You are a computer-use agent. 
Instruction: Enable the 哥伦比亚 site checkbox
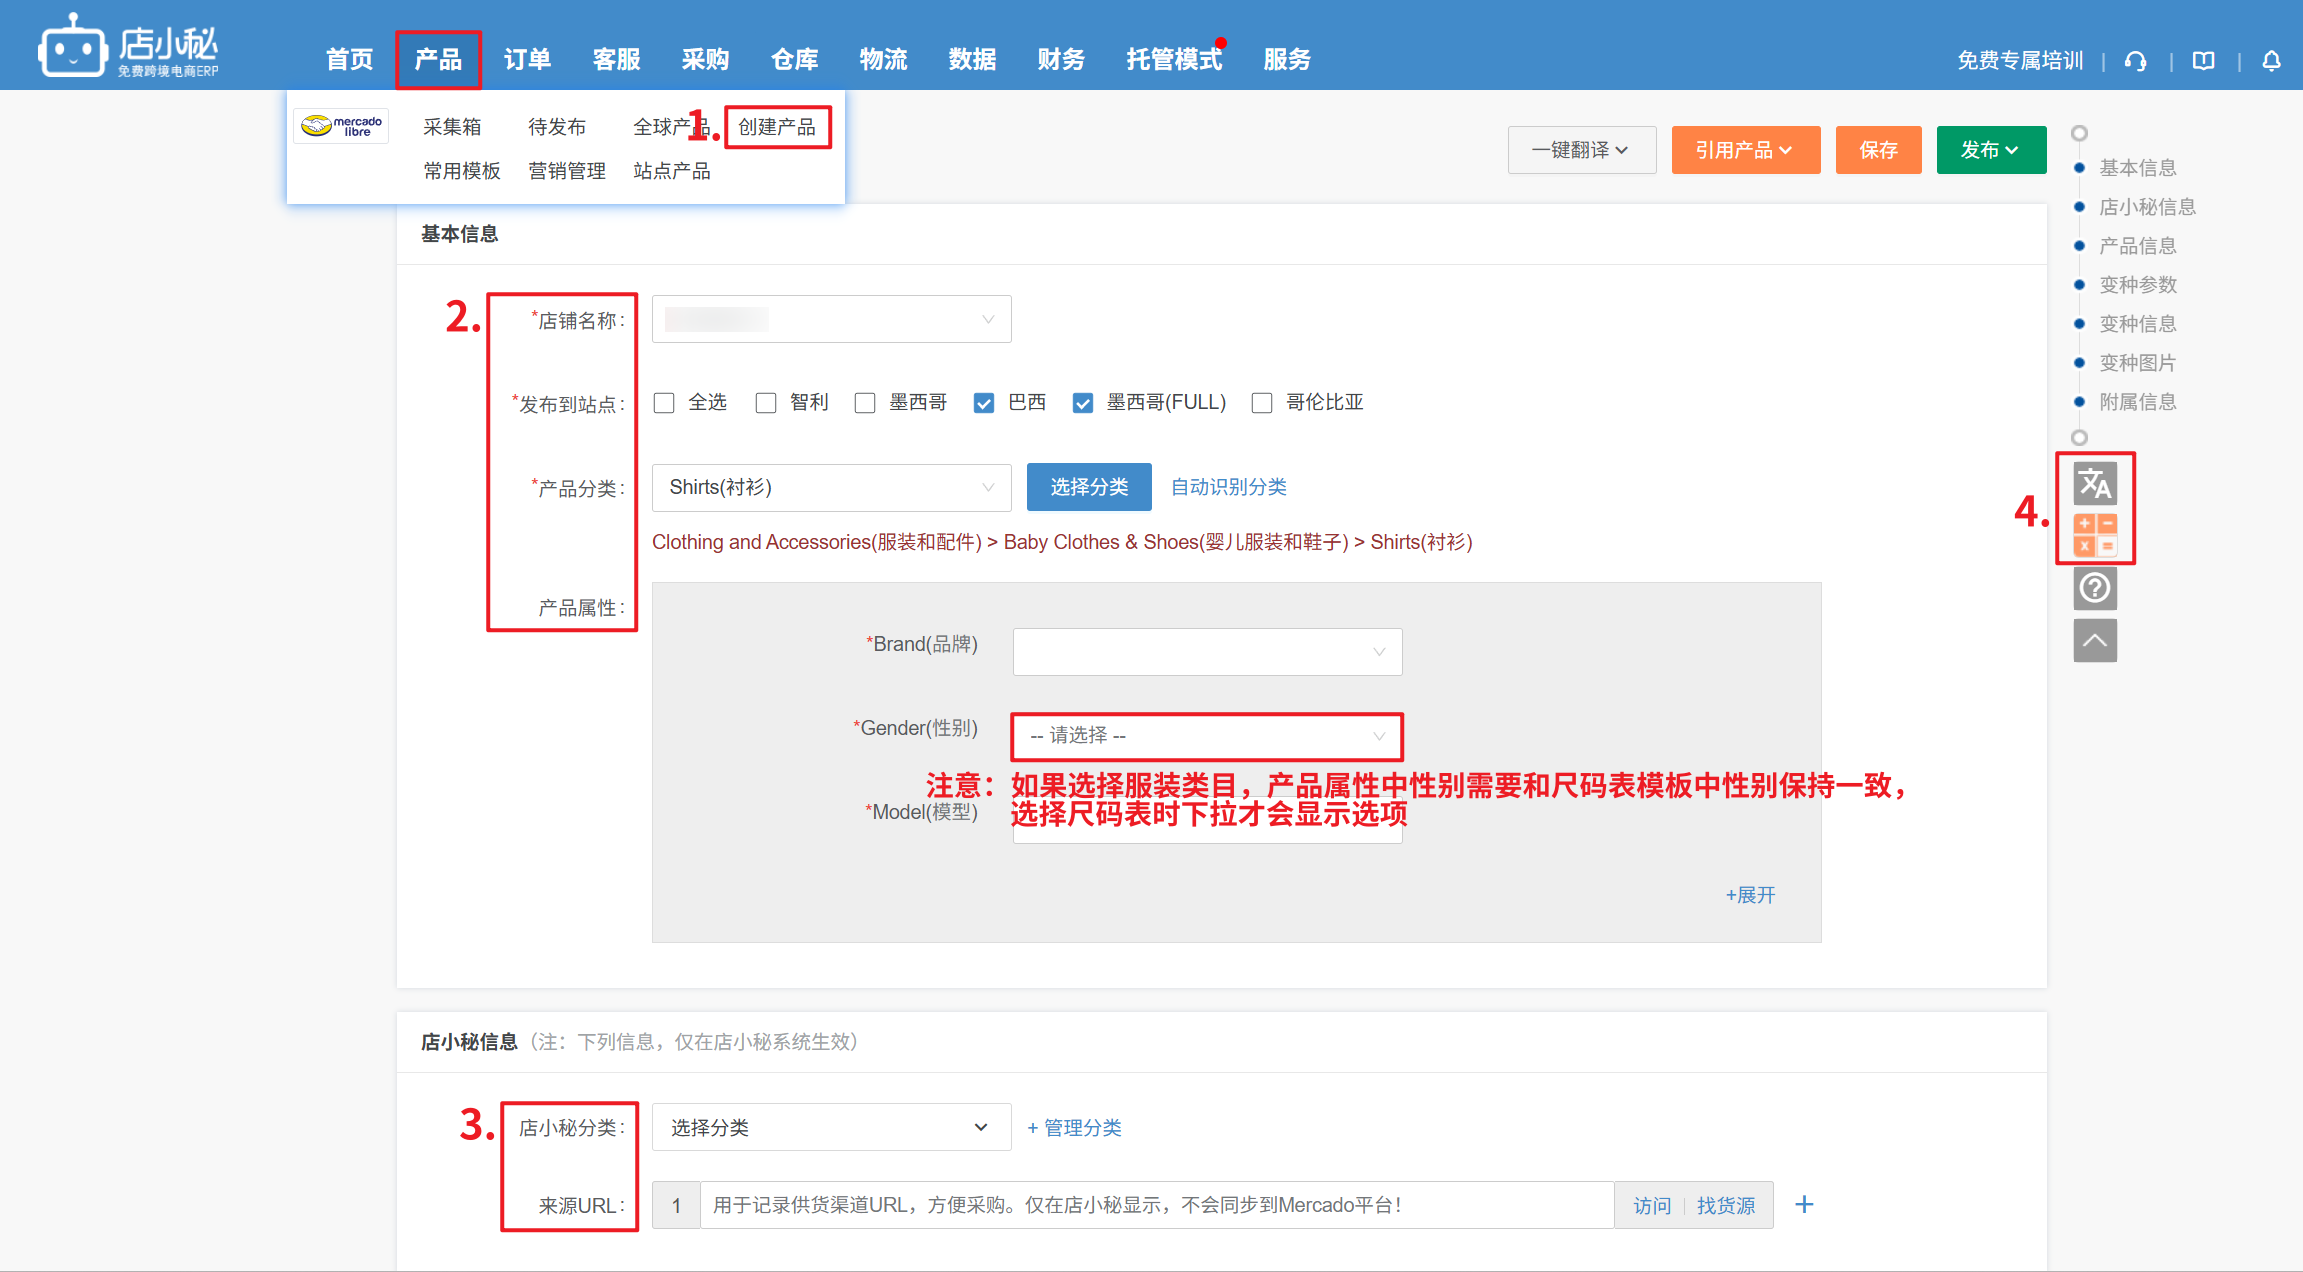click(x=1262, y=403)
